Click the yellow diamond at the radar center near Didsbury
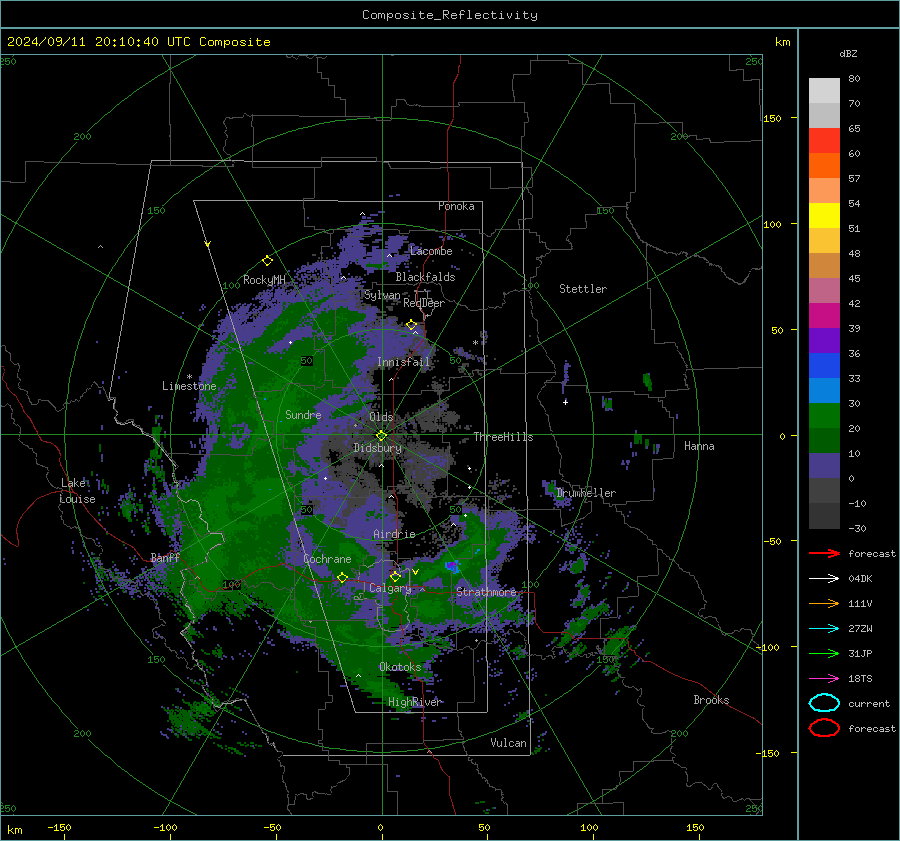The height and width of the screenshot is (841, 900). tap(382, 436)
